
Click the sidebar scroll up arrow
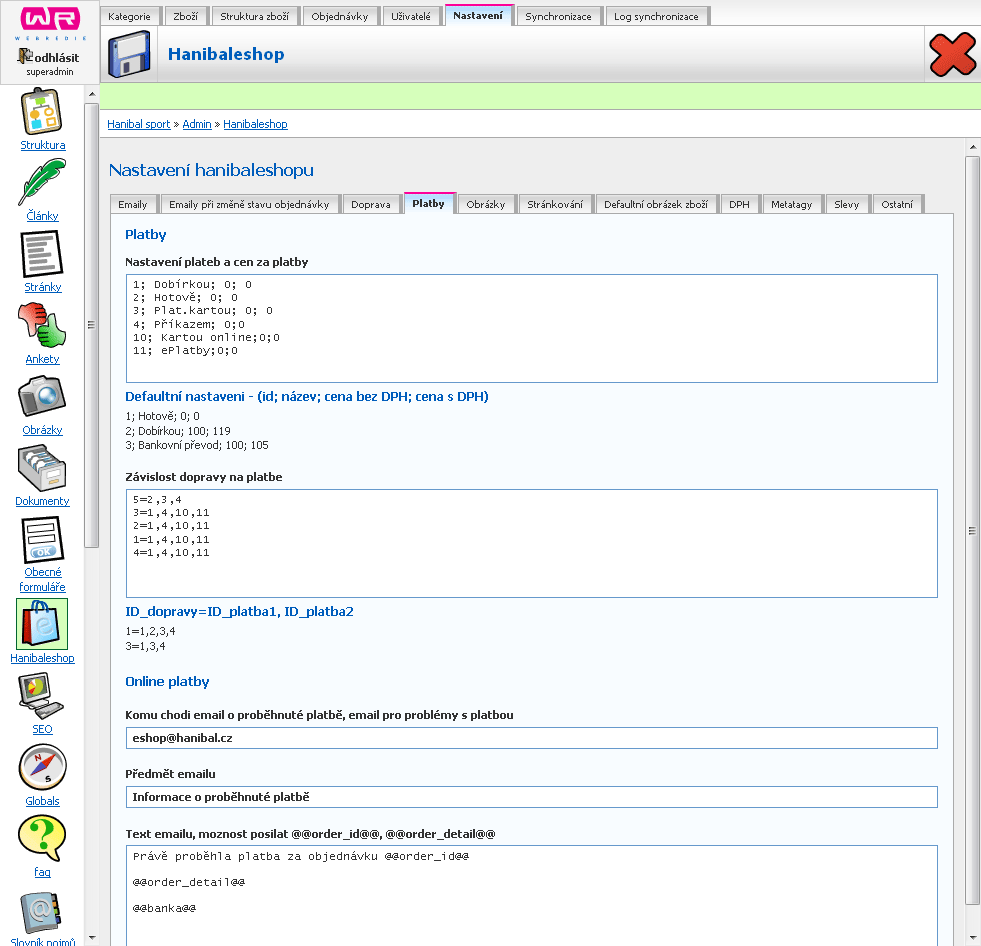click(x=92, y=94)
